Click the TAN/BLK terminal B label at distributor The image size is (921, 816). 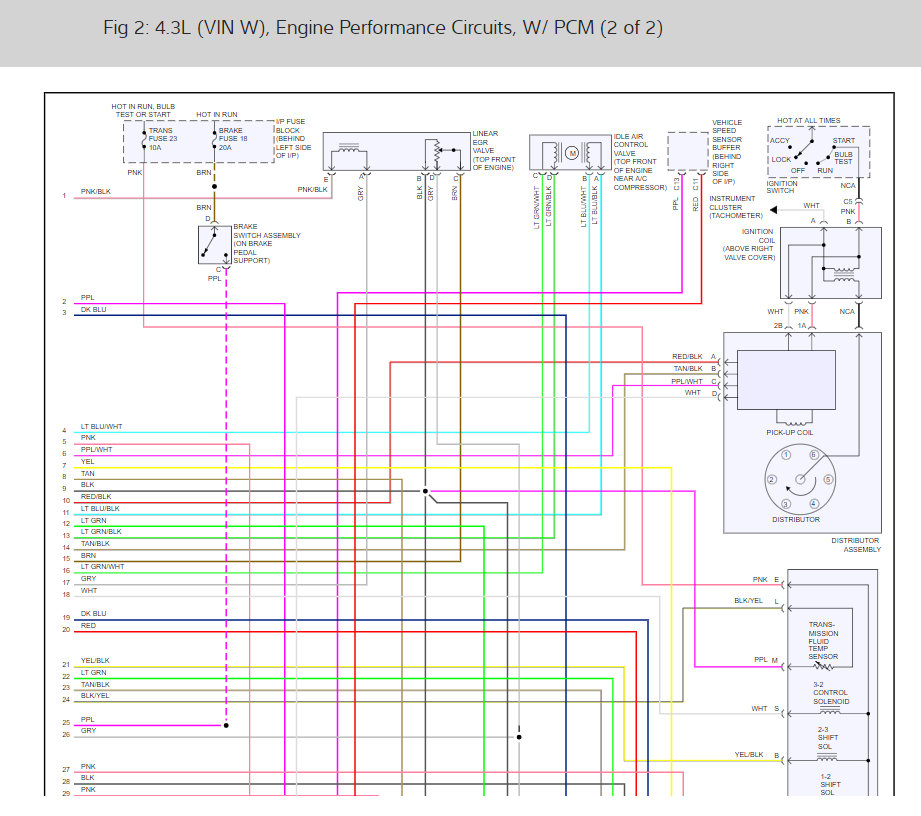(695, 368)
